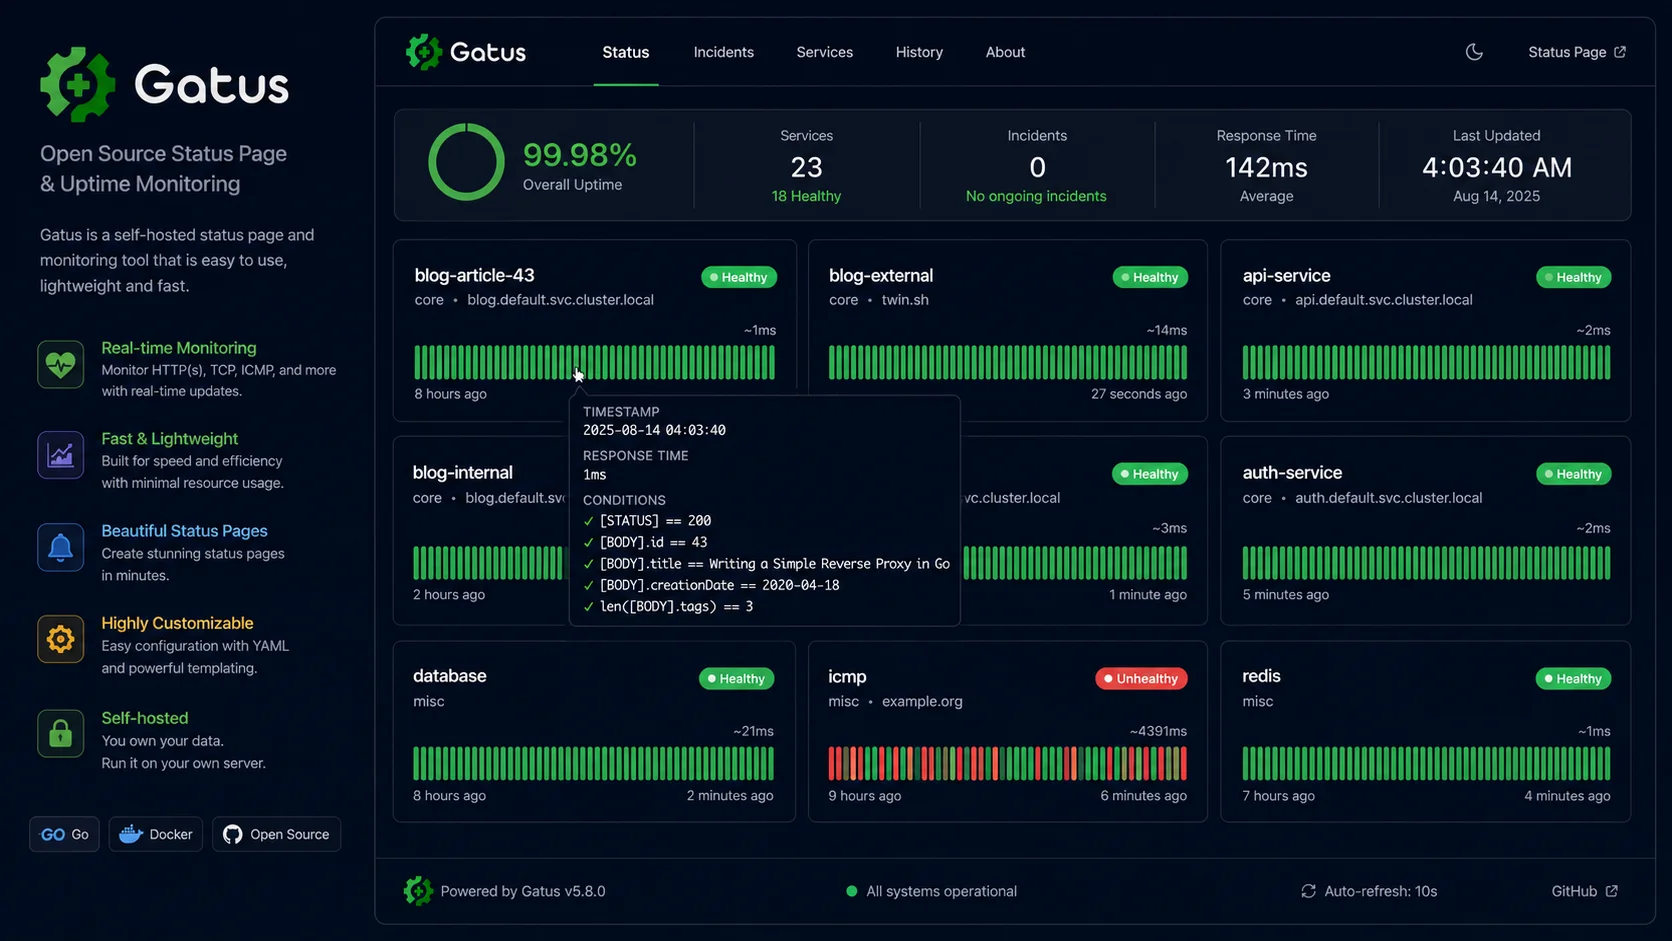Click the Real-time Monitoring heartbeat icon

[x=61, y=364]
